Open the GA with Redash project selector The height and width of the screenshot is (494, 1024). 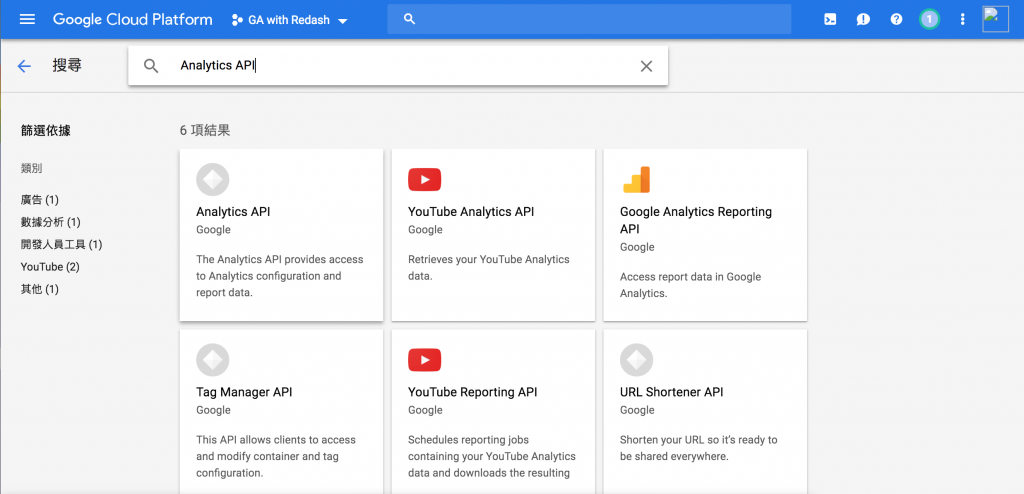pos(290,20)
